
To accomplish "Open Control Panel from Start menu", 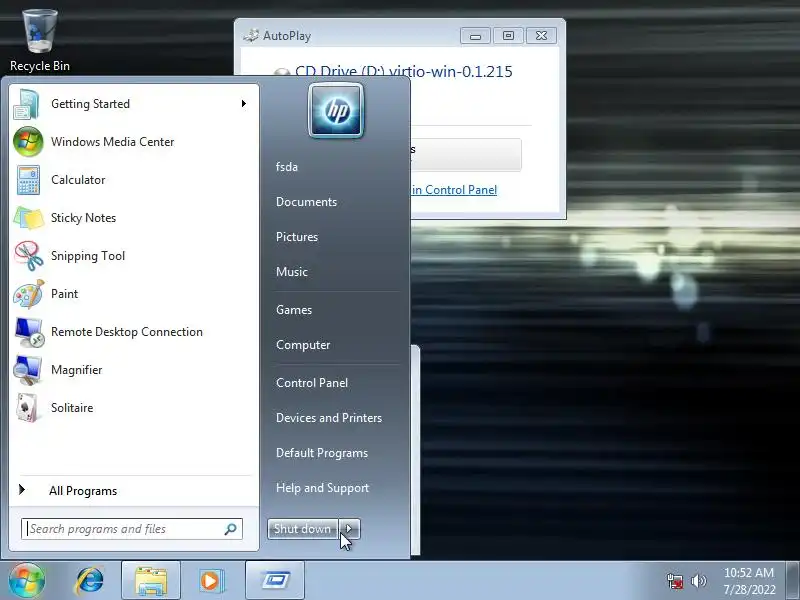I will pos(312,383).
